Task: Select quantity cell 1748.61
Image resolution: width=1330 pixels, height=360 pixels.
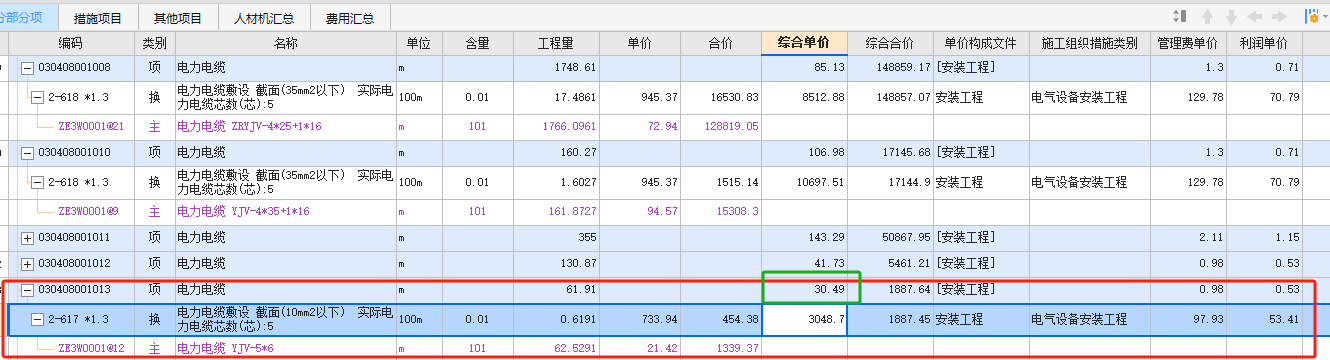Action: 556,68
